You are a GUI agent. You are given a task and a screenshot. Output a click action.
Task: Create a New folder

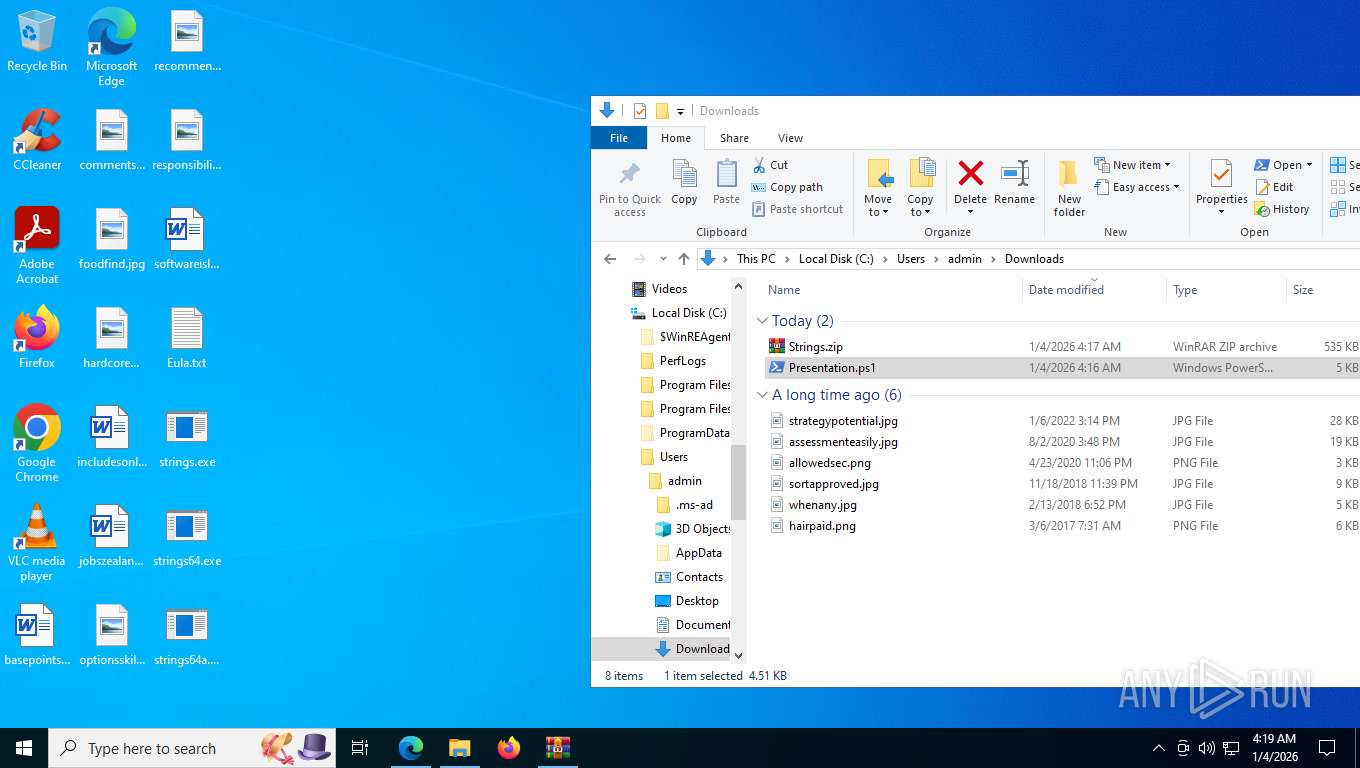pyautogui.click(x=1069, y=188)
